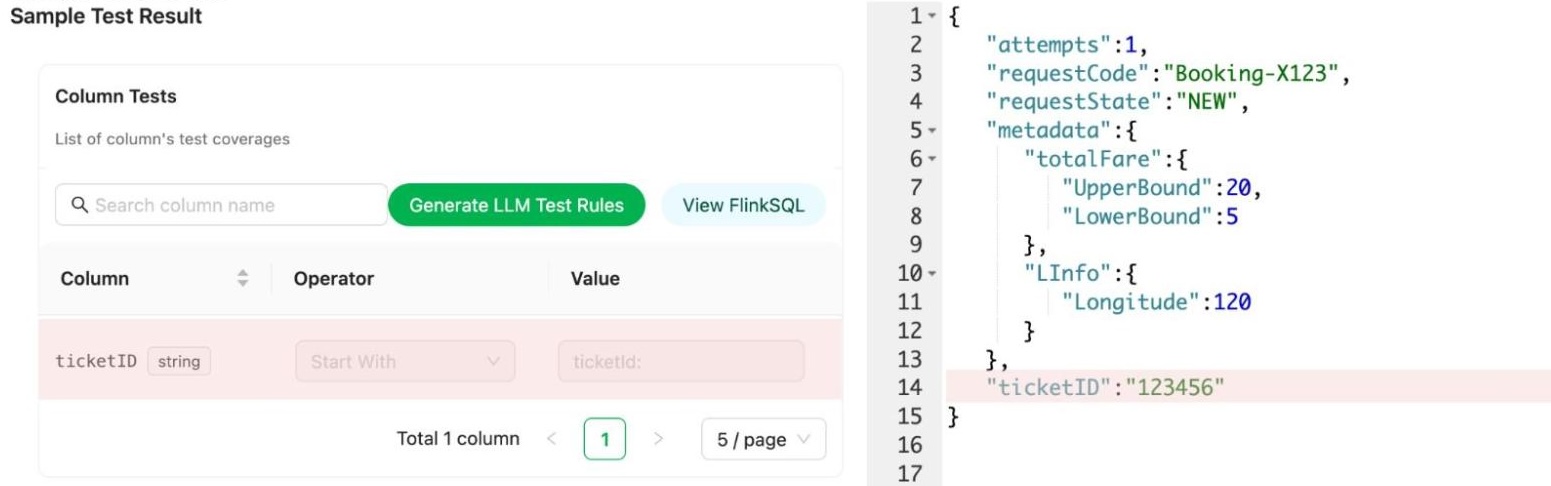
Task: Open the Start With operator dropdown
Action: pos(405,361)
